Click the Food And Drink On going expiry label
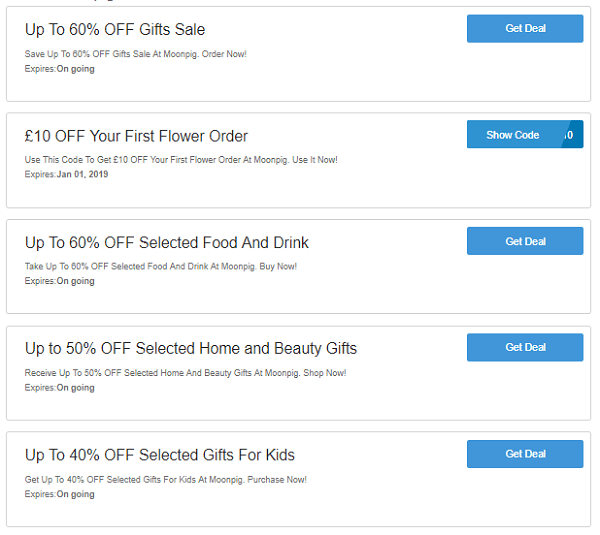The width and height of the screenshot is (600, 535). (75, 281)
